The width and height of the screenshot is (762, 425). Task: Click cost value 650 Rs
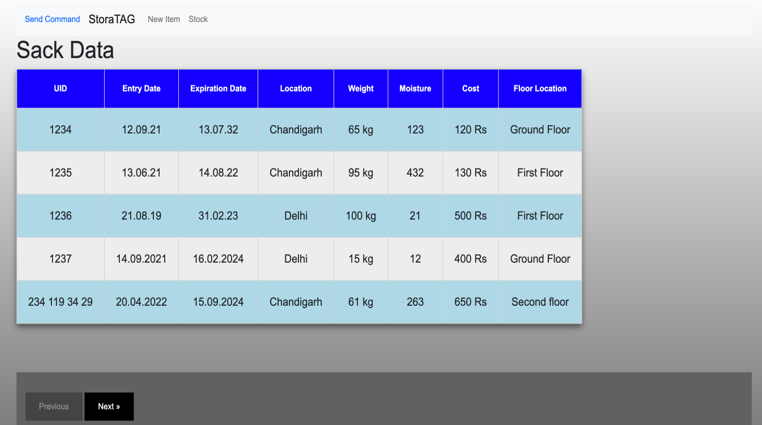[470, 302]
